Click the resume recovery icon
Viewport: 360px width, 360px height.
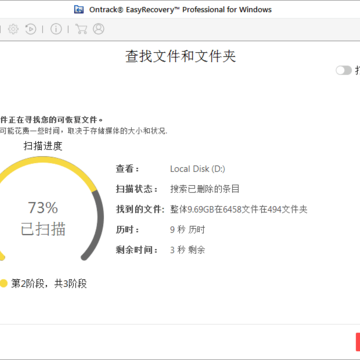point(31,29)
